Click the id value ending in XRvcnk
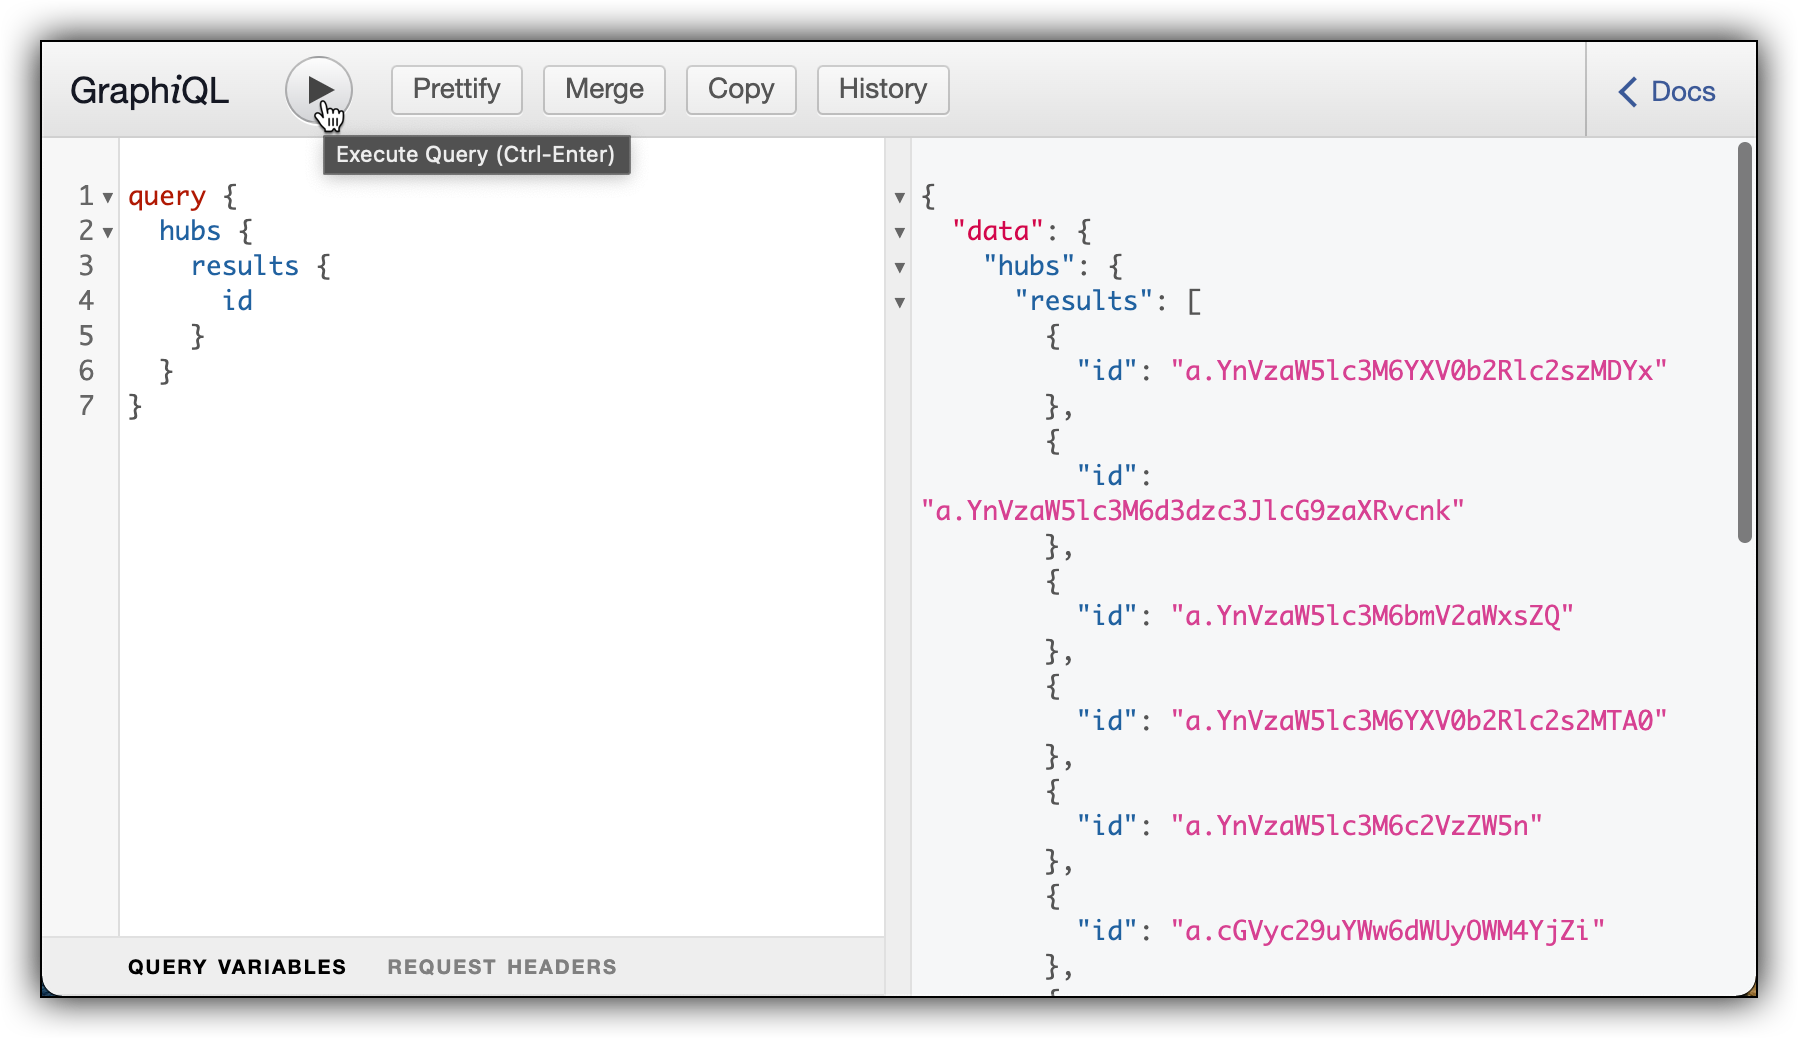Image resolution: width=1798 pixels, height=1038 pixels. tap(1193, 511)
